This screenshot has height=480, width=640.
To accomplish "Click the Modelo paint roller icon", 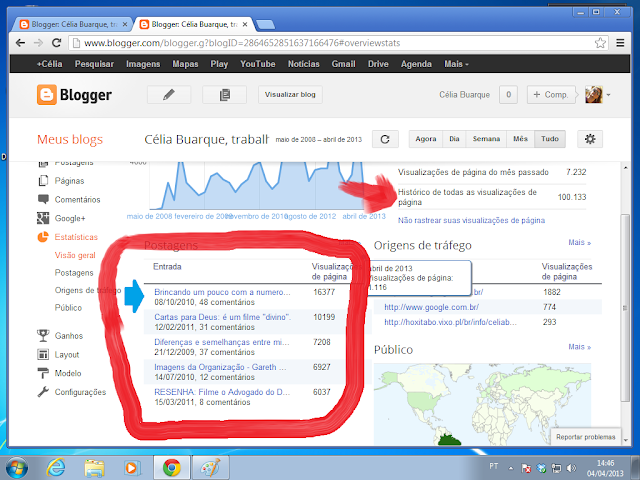I will click(x=43, y=373).
